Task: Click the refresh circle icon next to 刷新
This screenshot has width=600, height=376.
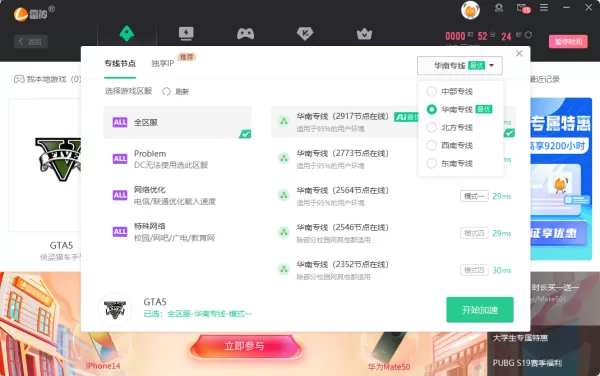Action: 166,91
